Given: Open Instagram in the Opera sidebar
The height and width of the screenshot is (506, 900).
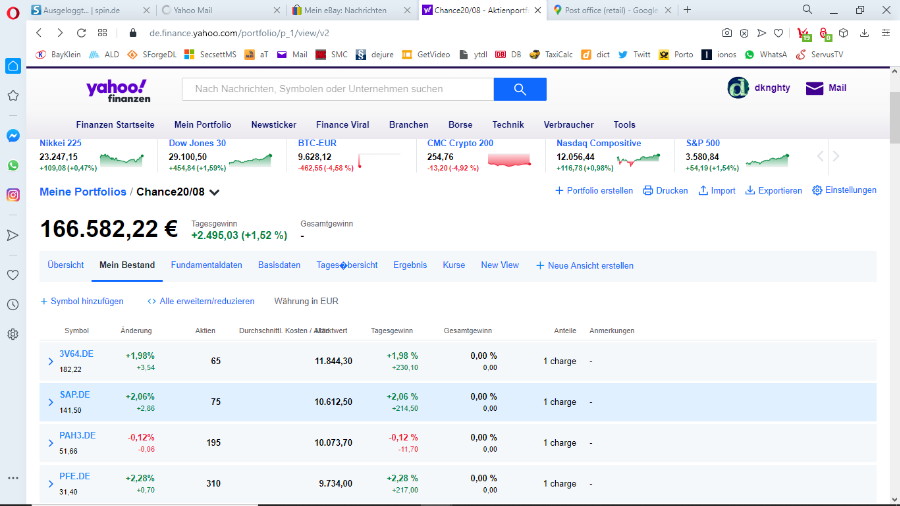Looking at the screenshot, I should pyautogui.click(x=13, y=195).
